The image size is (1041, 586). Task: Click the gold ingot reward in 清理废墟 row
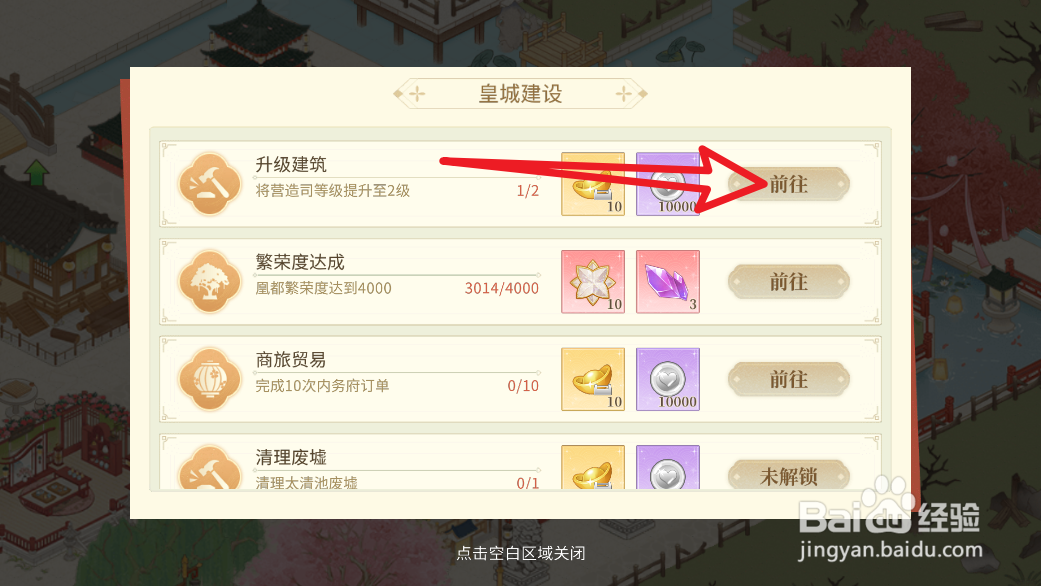tap(593, 467)
